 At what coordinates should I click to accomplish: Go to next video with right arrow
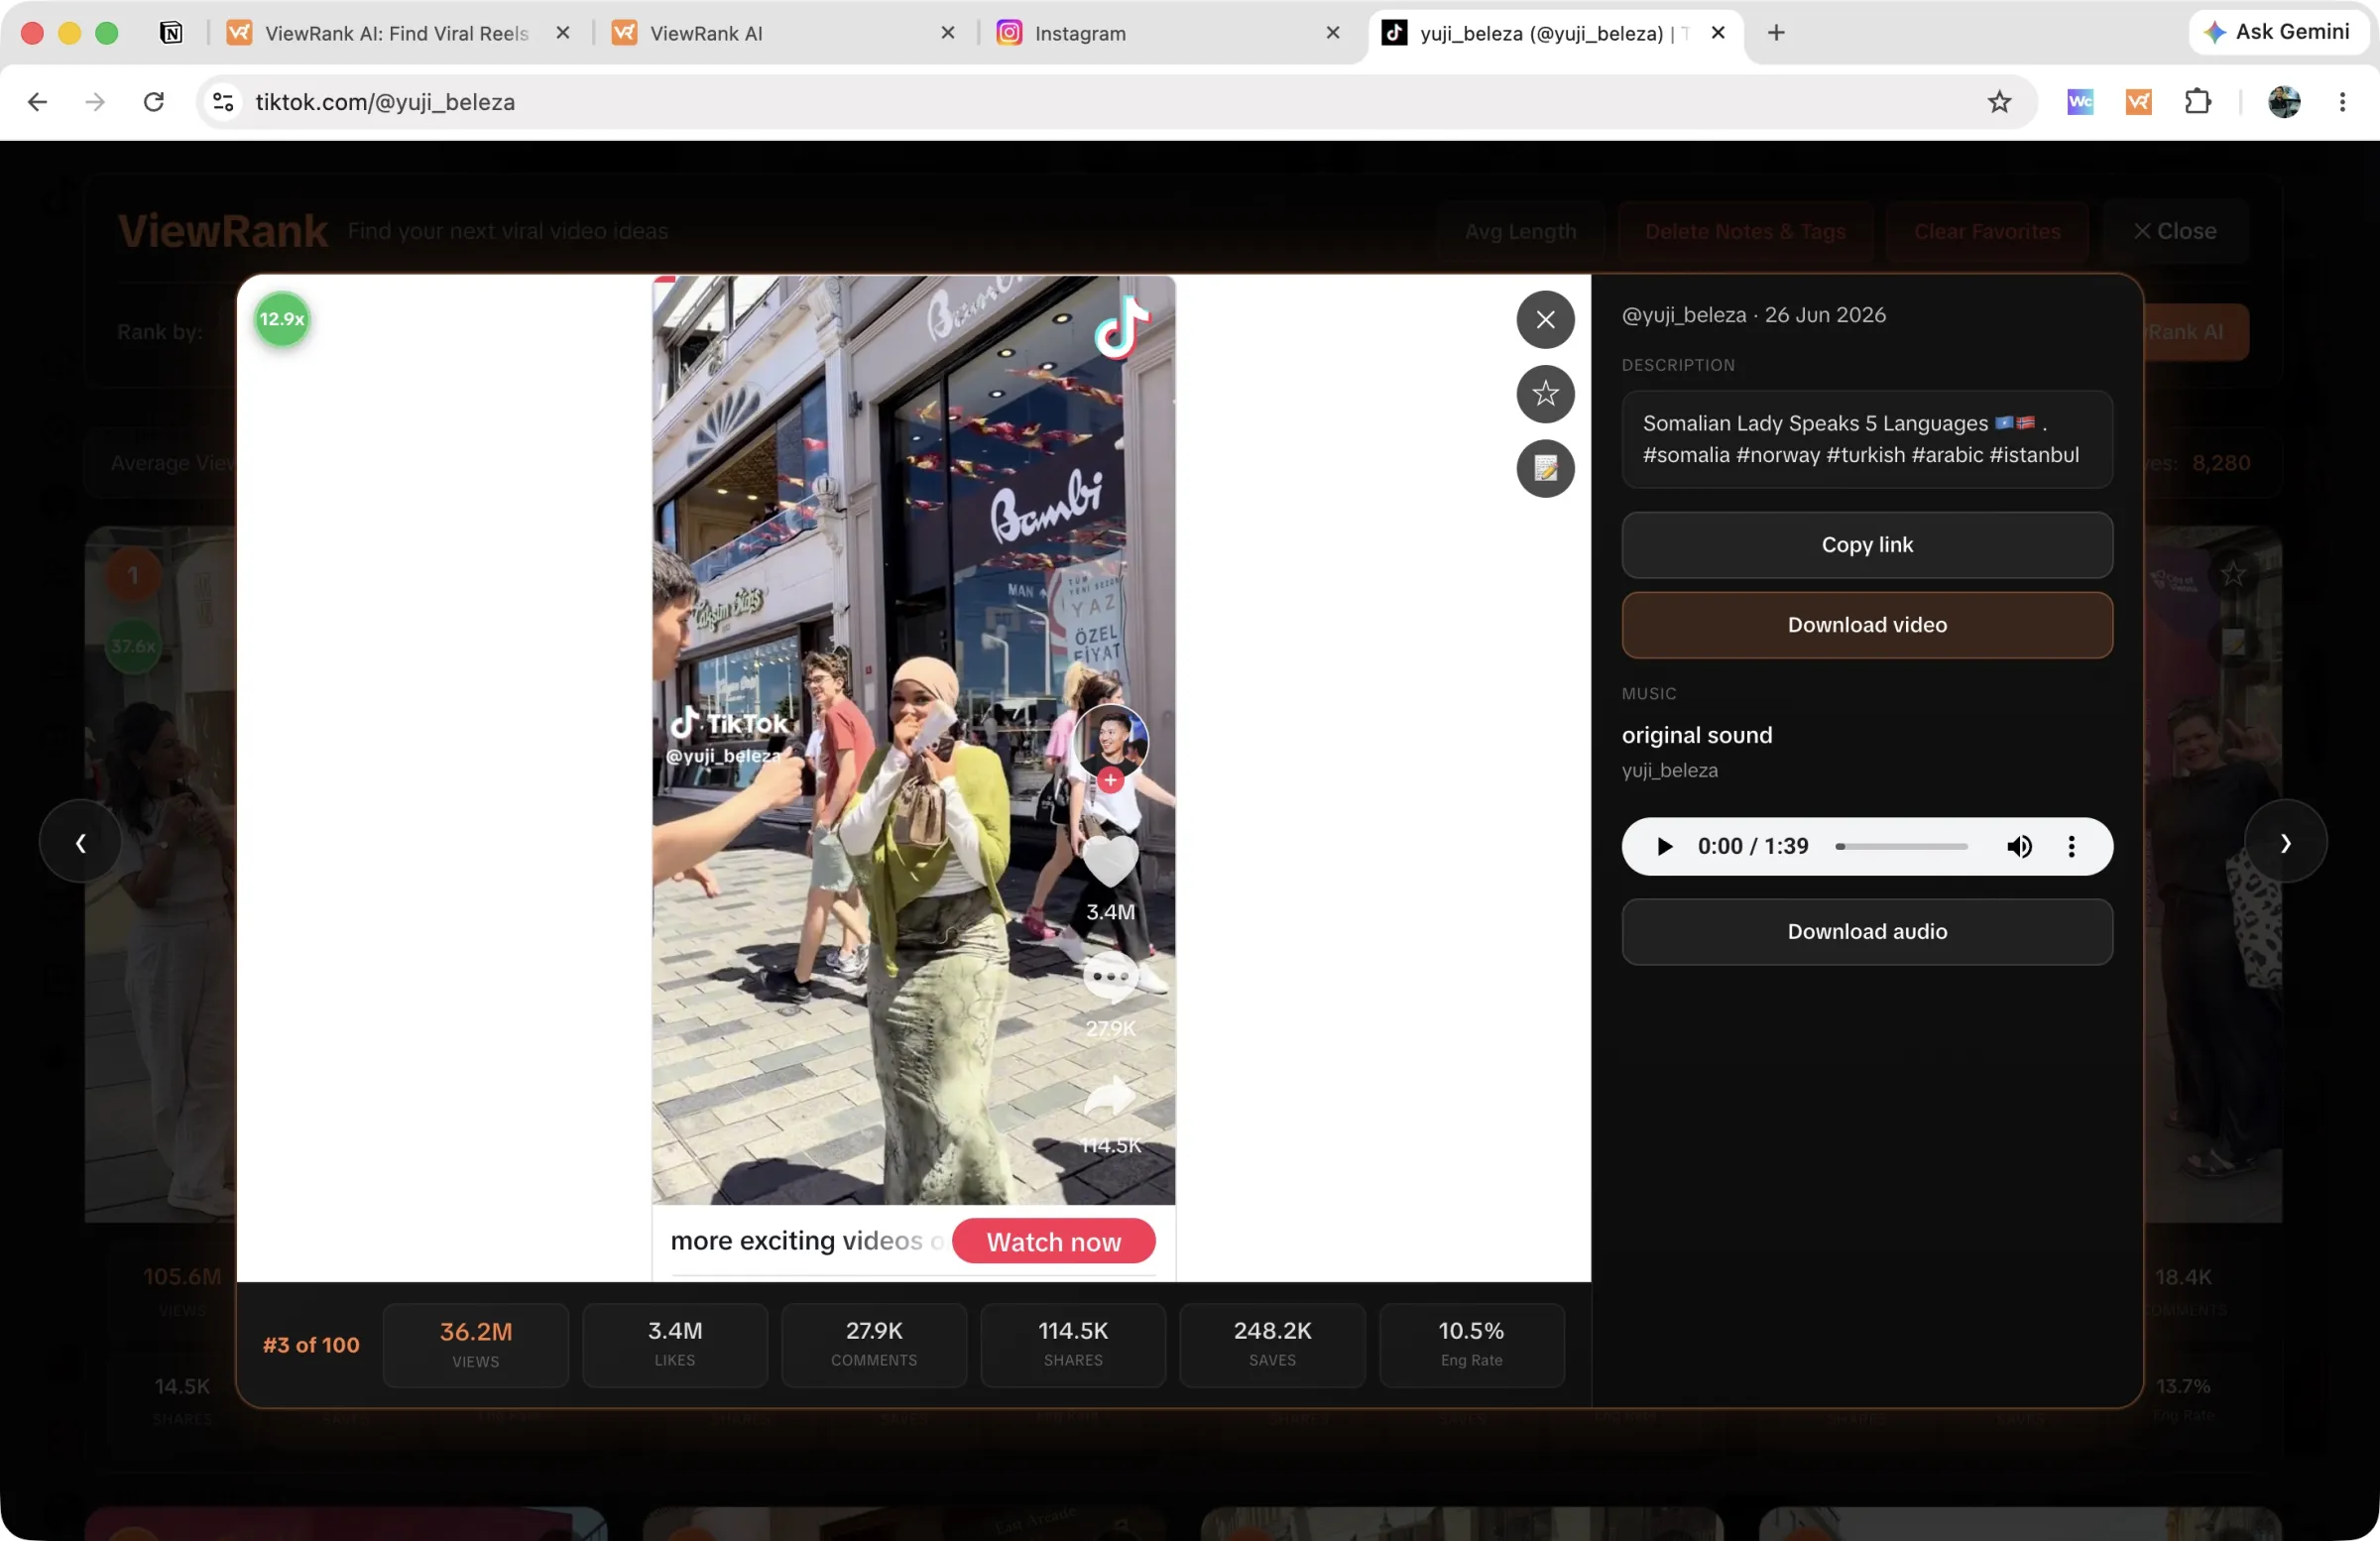[x=2286, y=842]
